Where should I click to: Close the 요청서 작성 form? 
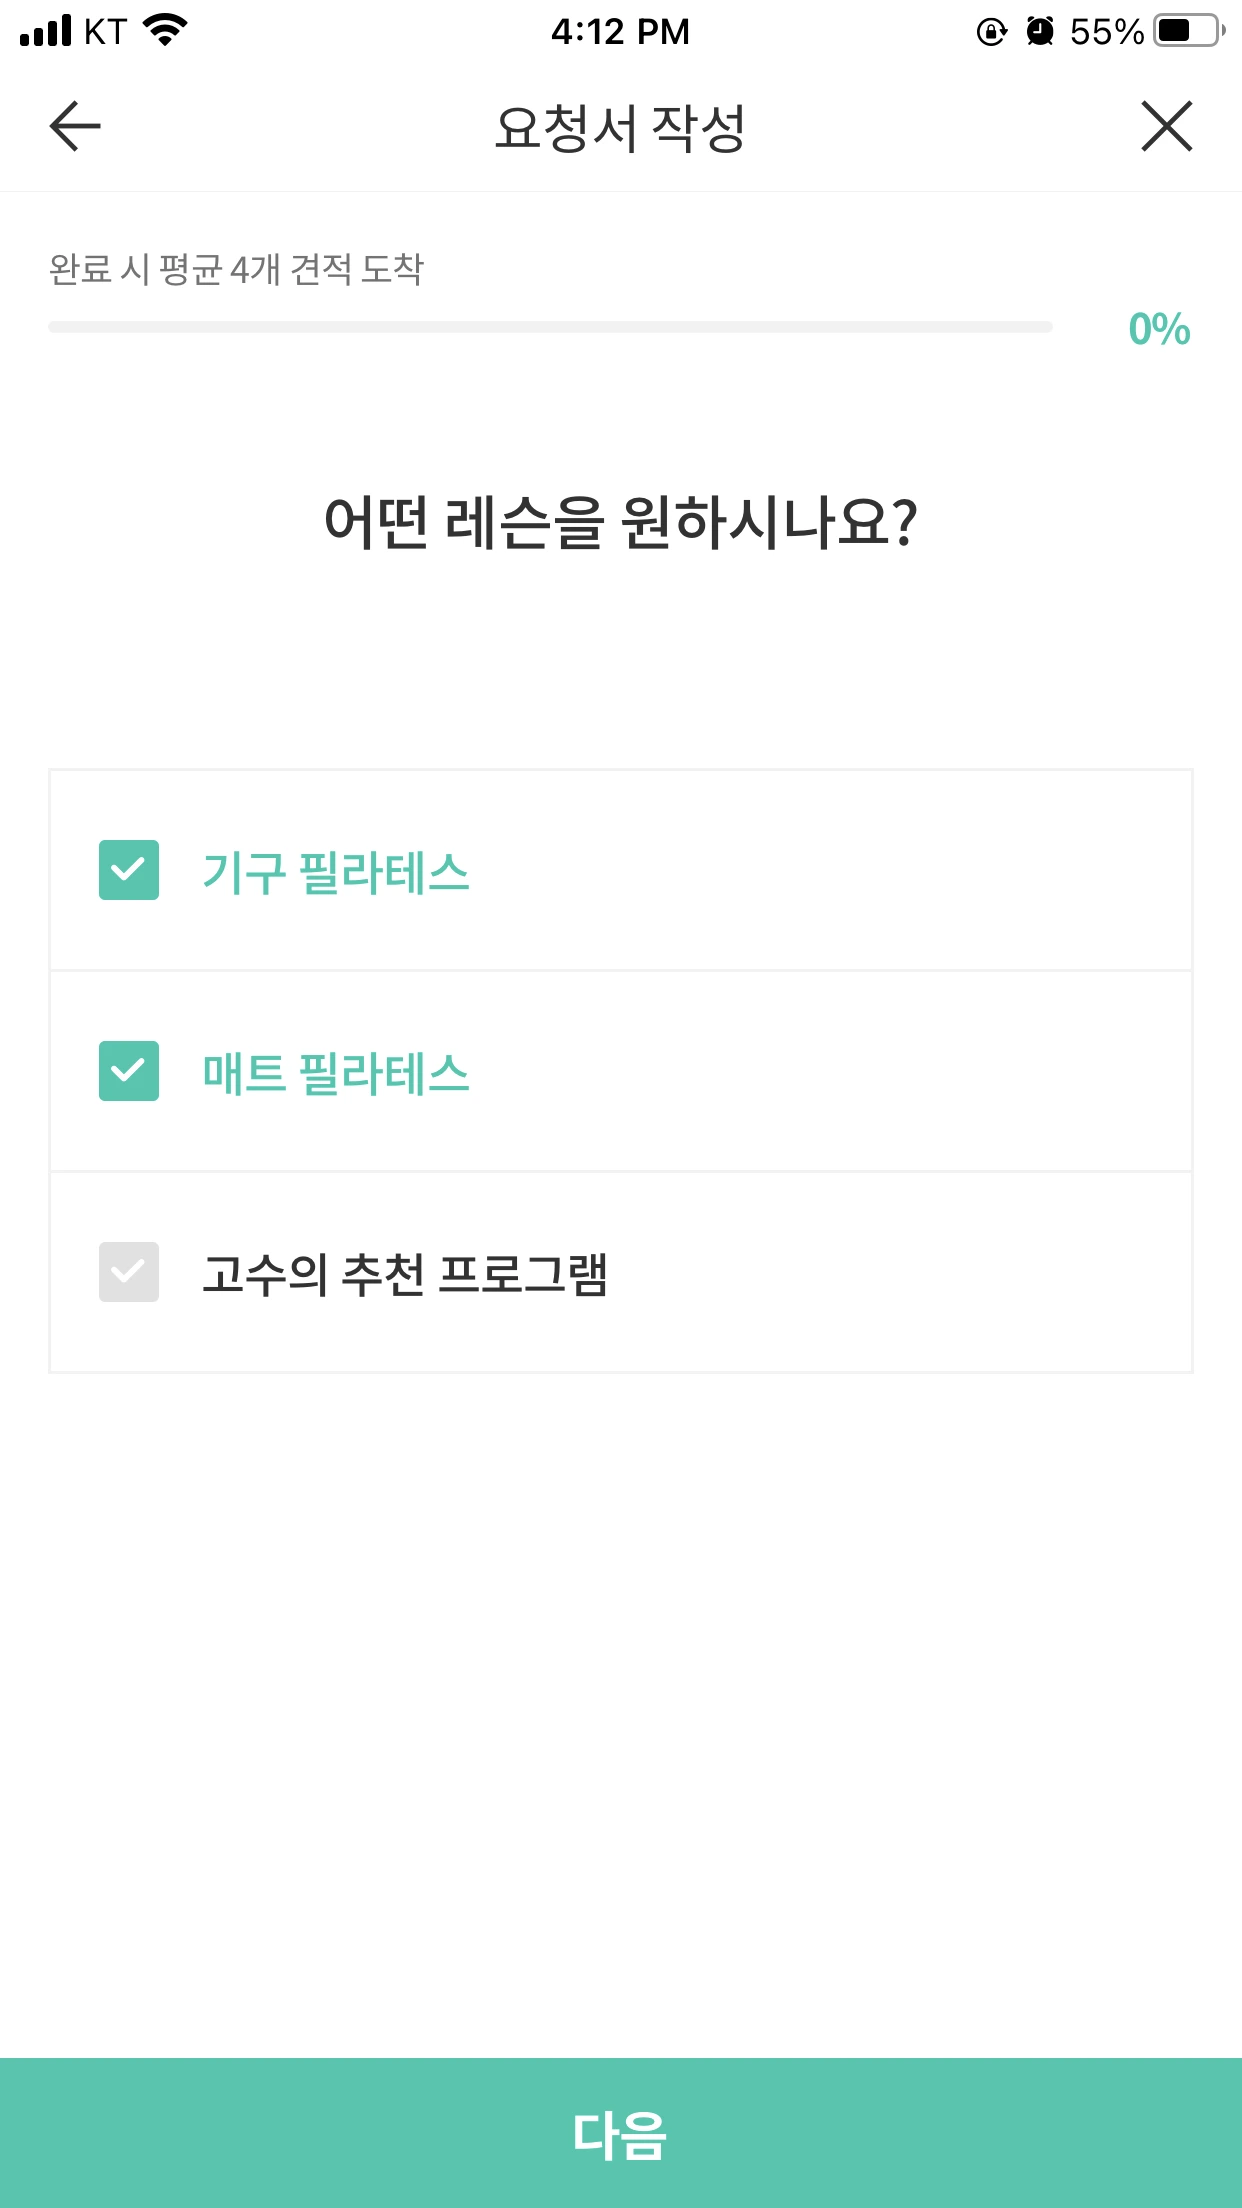point(1166,126)
